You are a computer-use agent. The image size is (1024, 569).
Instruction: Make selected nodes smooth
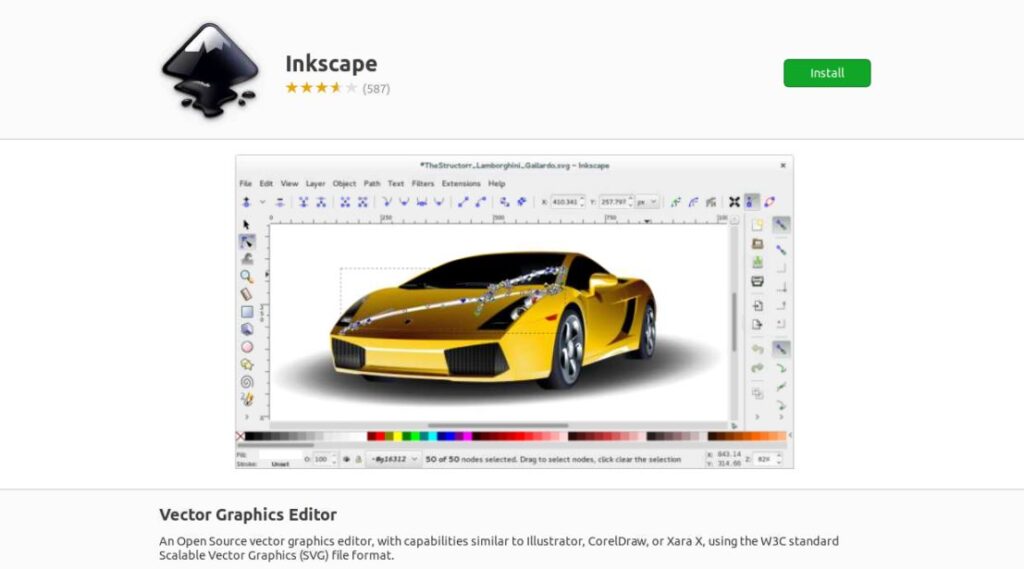point(404,203)
